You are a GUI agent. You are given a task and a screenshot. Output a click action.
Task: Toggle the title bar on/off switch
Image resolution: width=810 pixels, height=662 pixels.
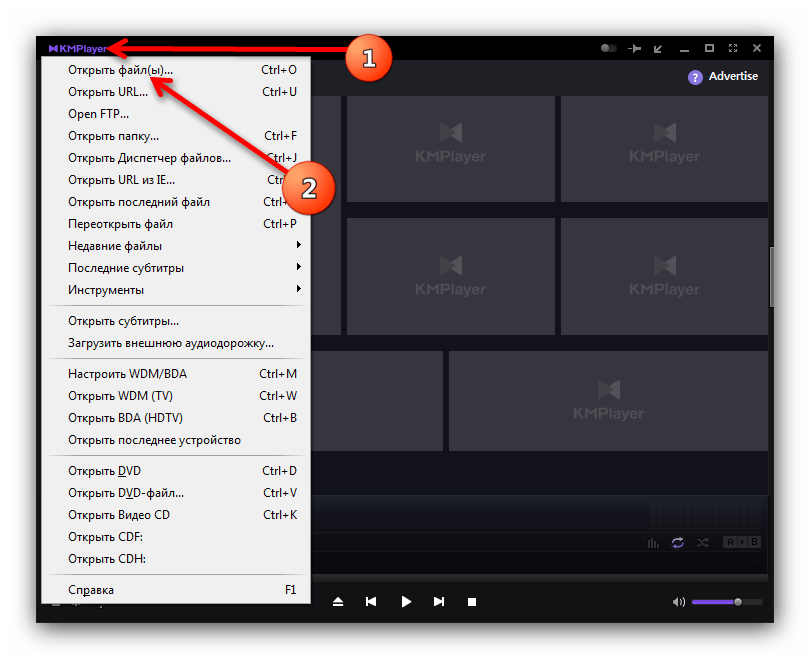pyautogui.click(x=609, y=48)
